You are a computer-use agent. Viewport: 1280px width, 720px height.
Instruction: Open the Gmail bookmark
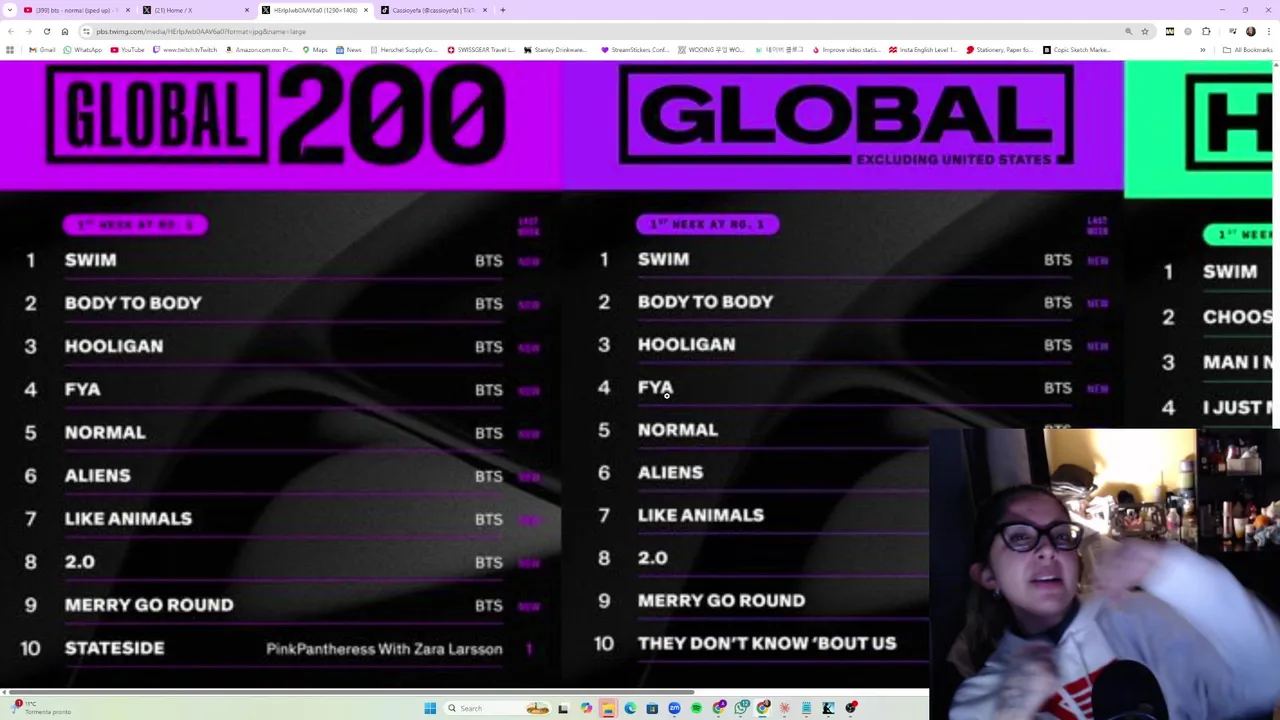point(42,49)
